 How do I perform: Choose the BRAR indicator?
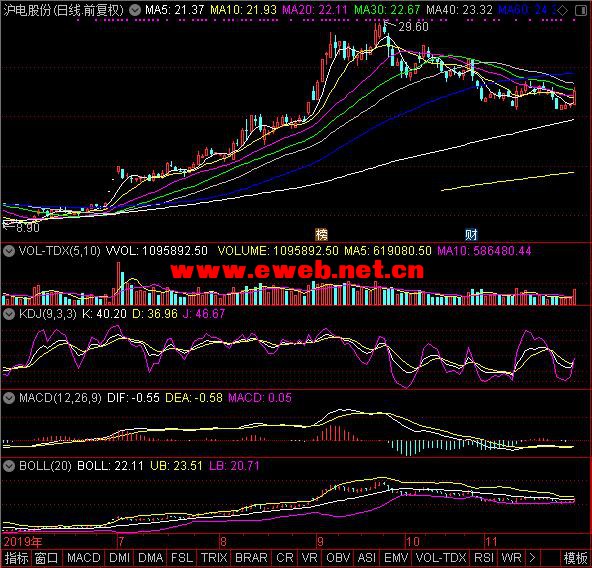[x=251, y=558]
